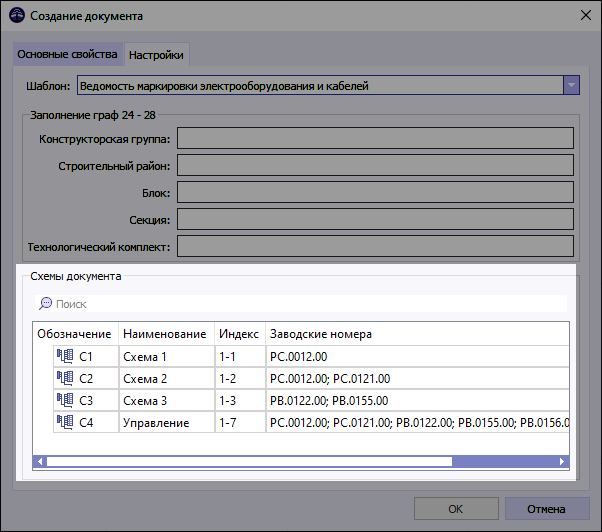Screen dimensions: 602x532
Task: Click the Шаблон template value text
Action: coord(224,86)
